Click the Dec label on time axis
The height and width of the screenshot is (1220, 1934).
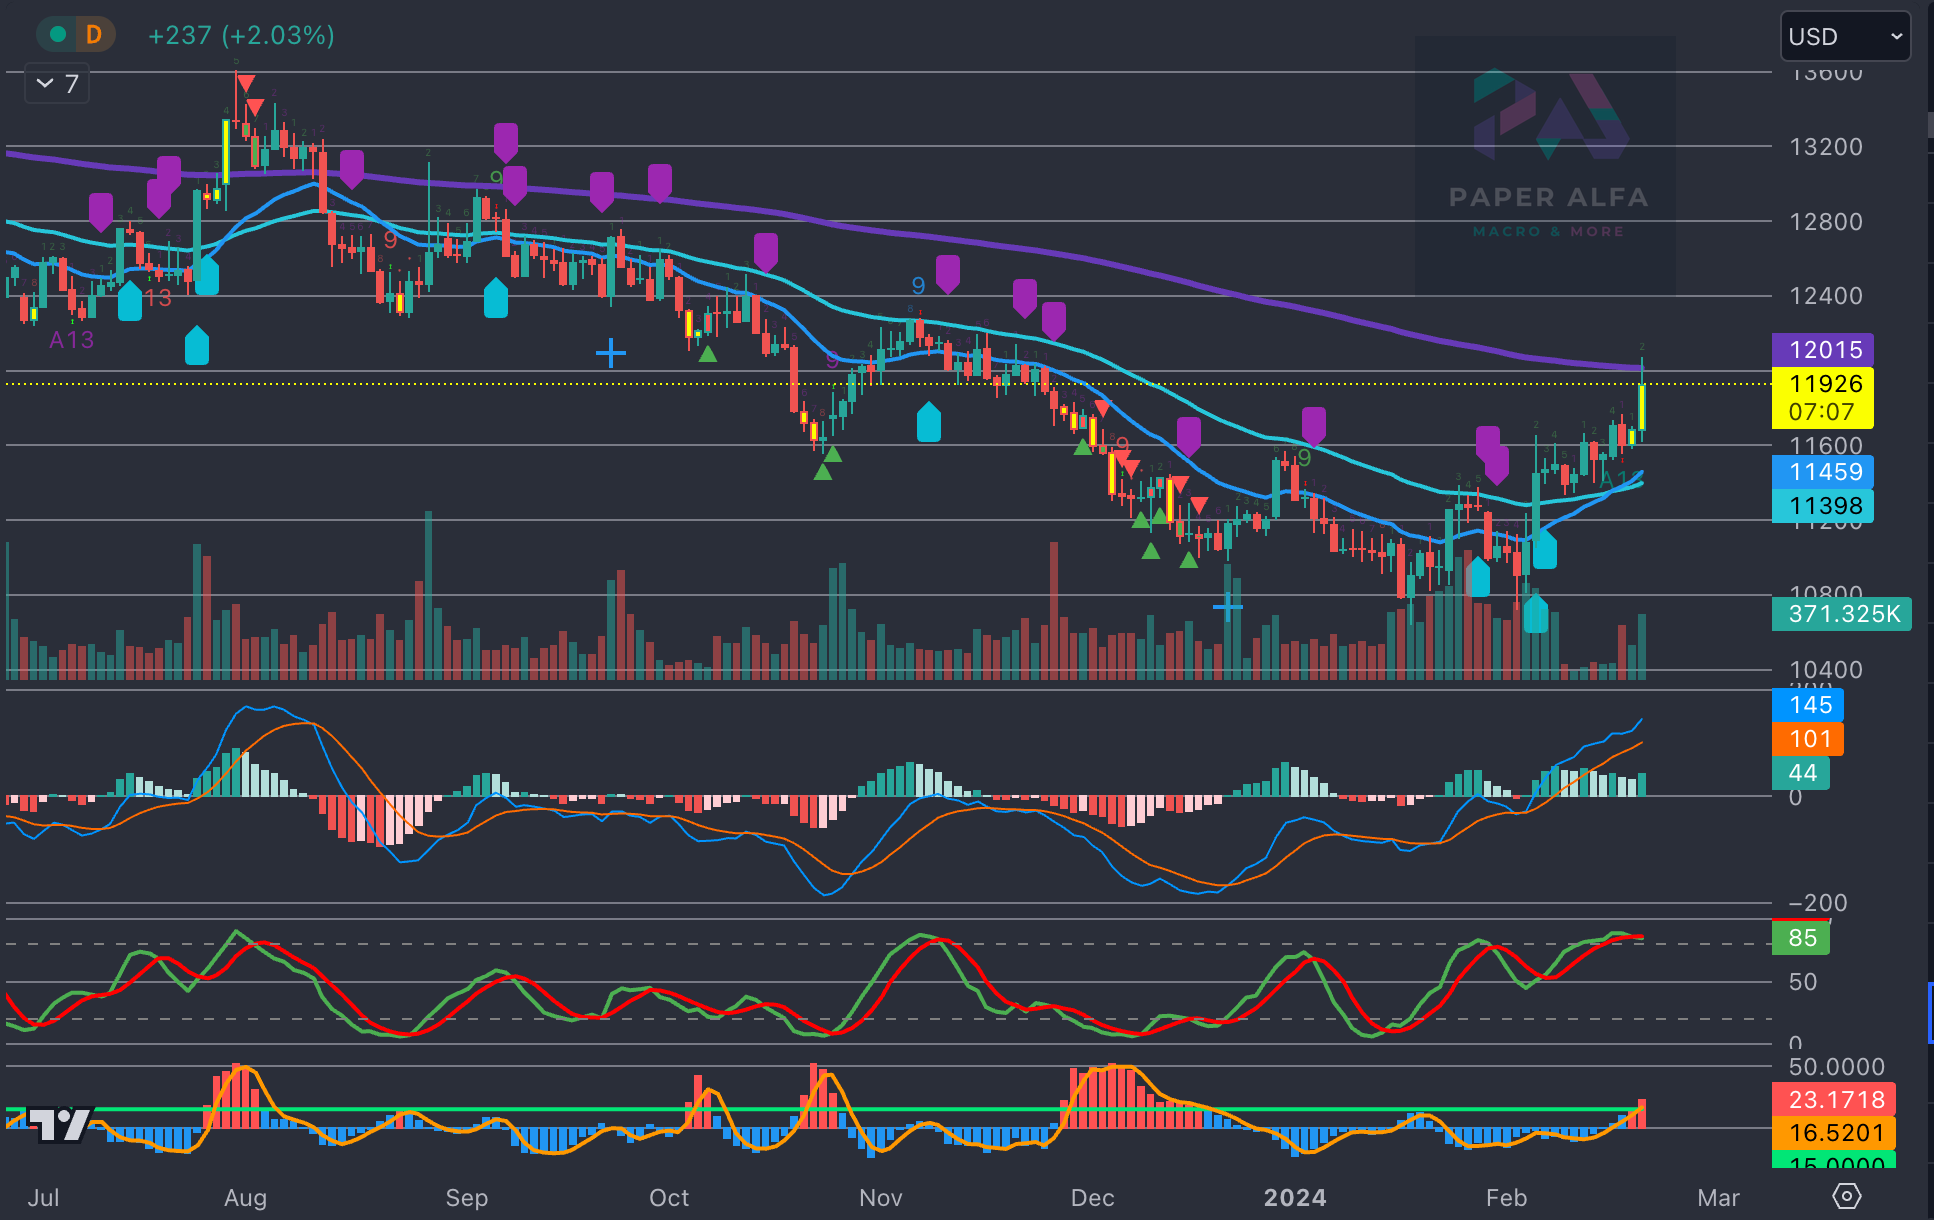tap(1092, 1197)
